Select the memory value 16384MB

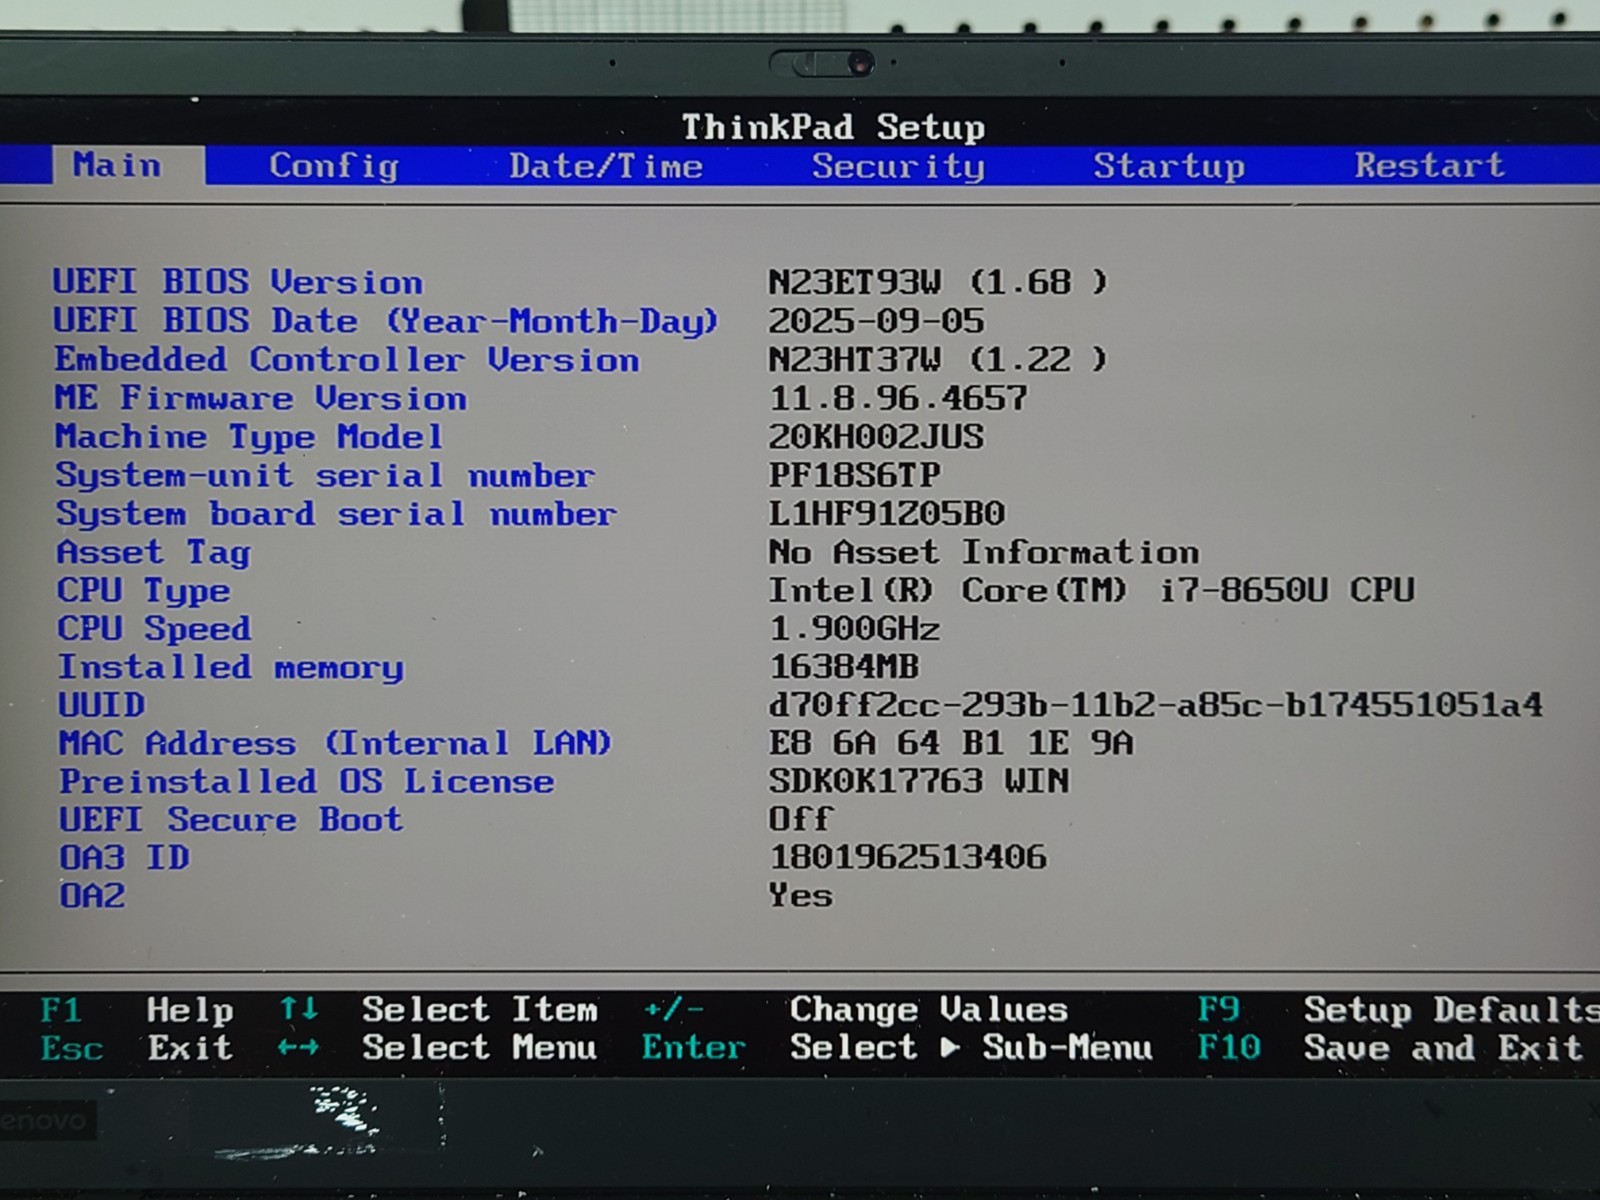844,667
